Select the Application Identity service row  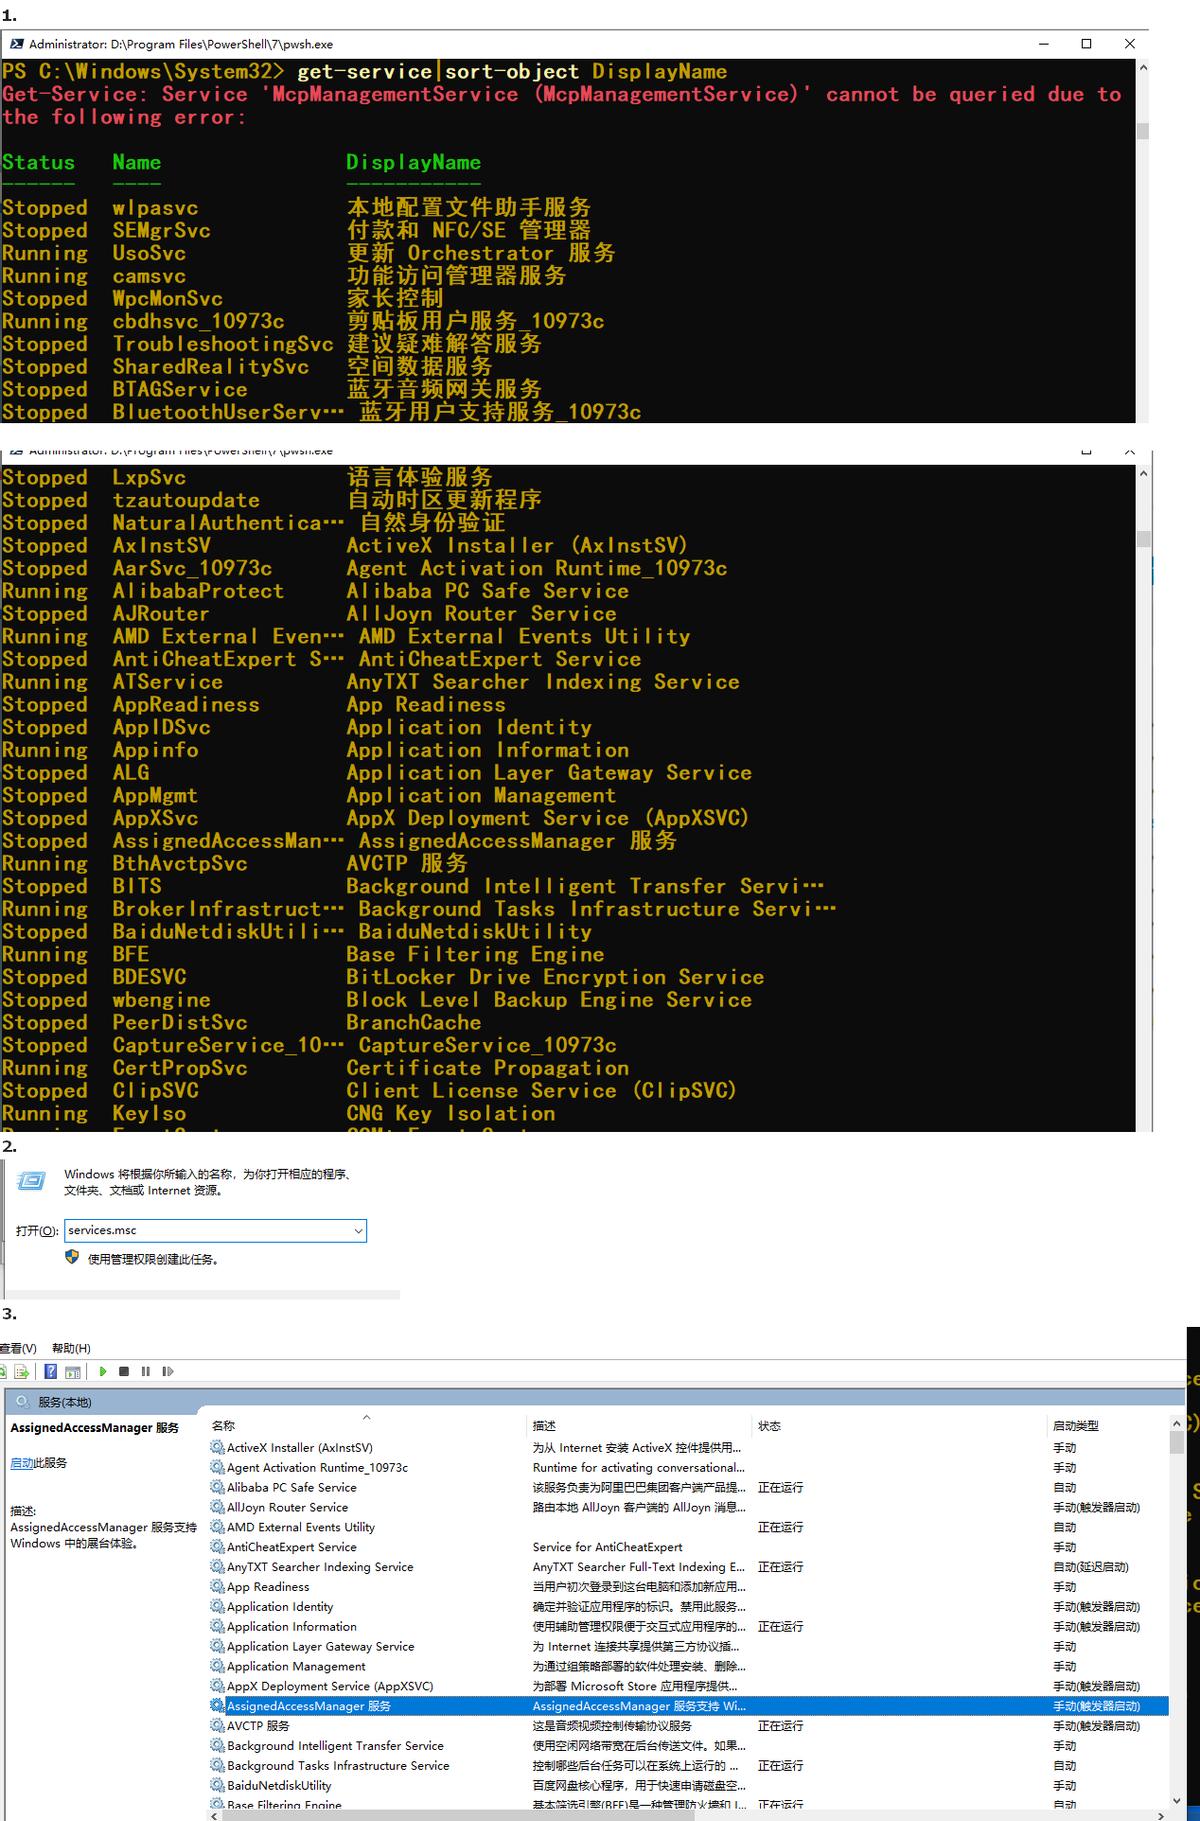(x=280, y=1606)
